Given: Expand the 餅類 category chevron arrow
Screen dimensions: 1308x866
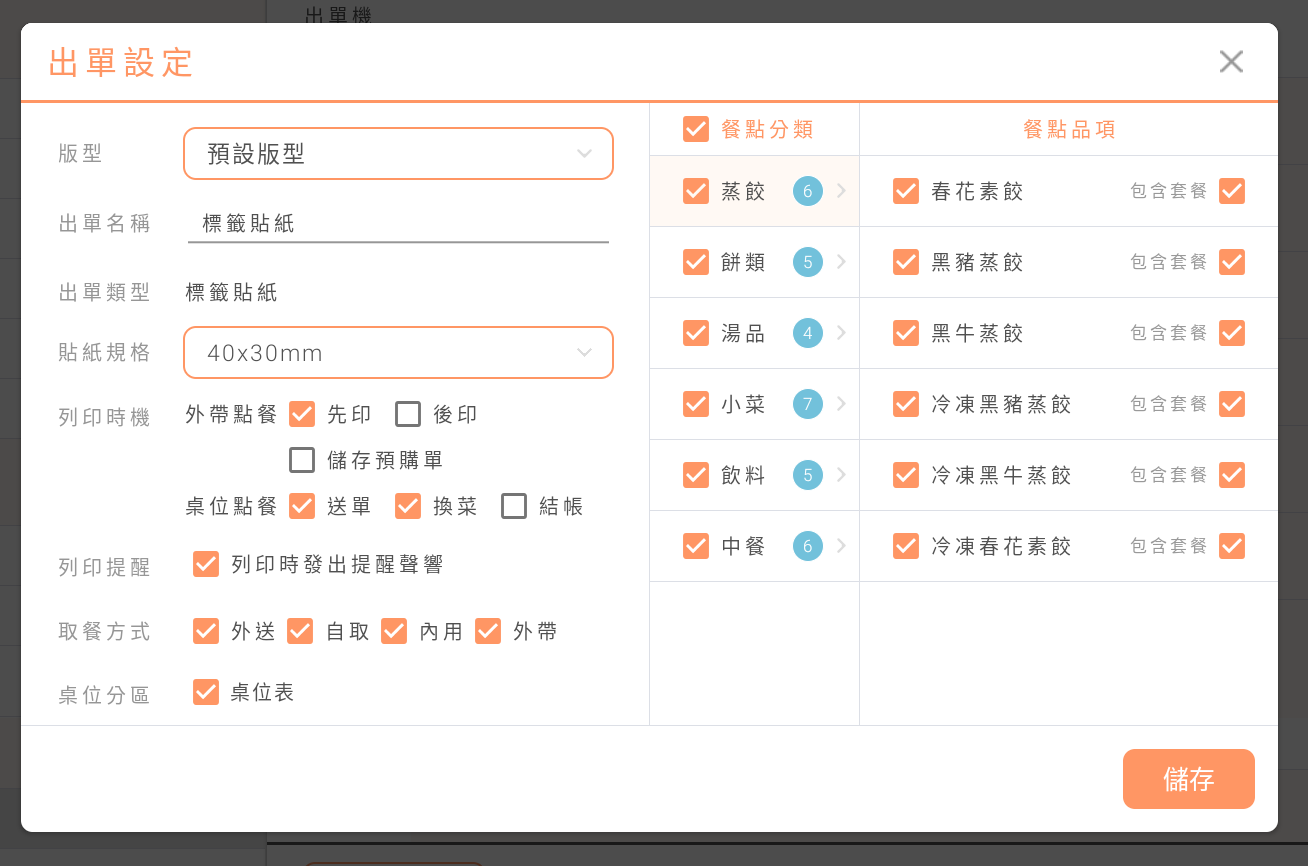Looking at the screenshot, I should pos(841,262).
